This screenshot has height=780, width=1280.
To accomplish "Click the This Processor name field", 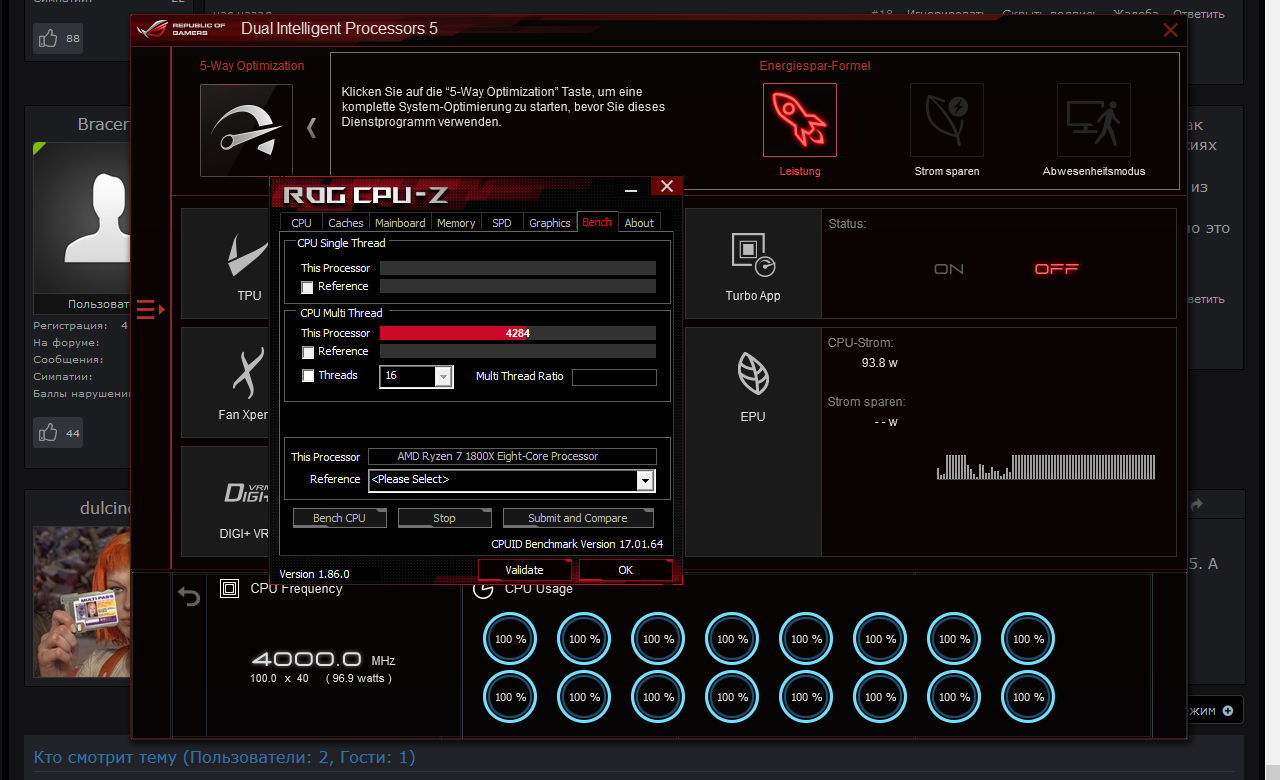I will pyautogui.click(x=512, y=456).
